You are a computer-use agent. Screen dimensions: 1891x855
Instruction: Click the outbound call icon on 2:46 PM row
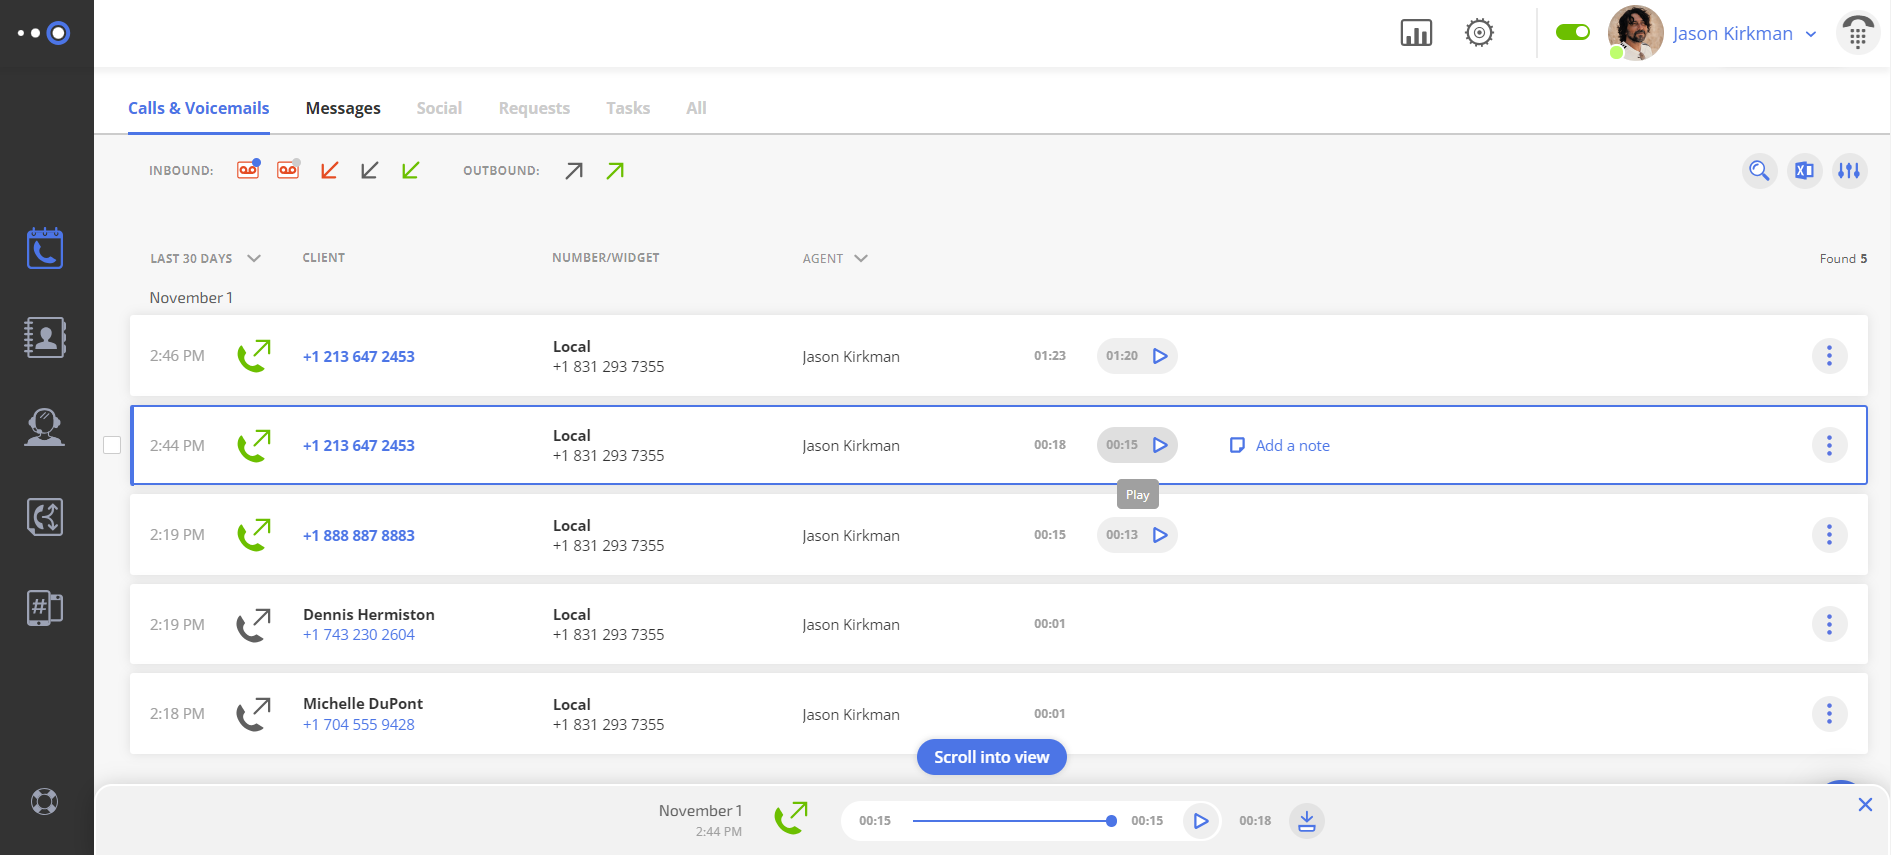click(x=254, y=356)
